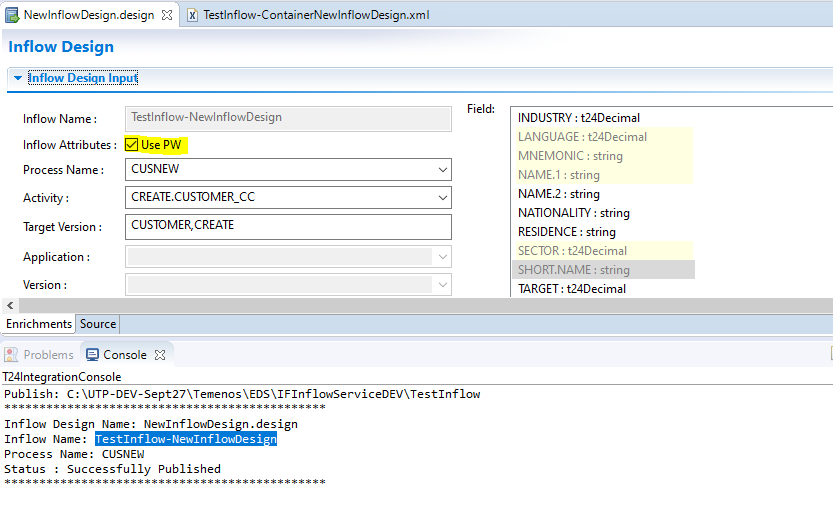Open the Process Name dropdown
The height and width of the screenshot is (515, 833).
(443, 170)
